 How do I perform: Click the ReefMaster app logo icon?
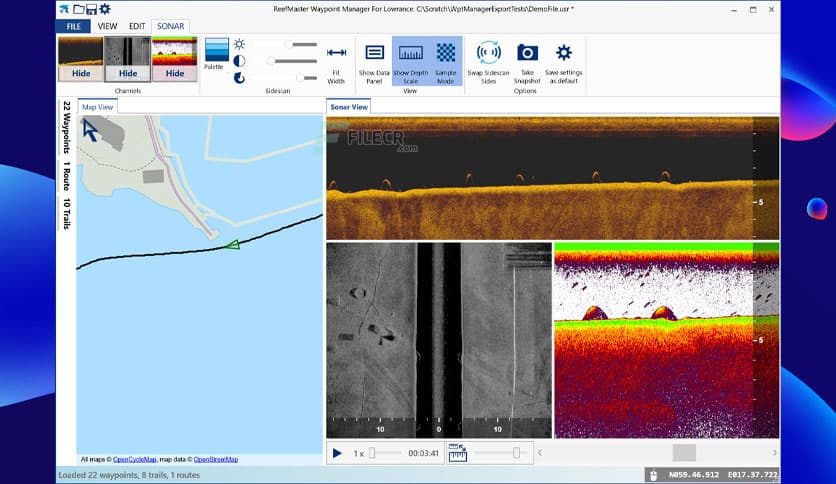tap(64, 9)
